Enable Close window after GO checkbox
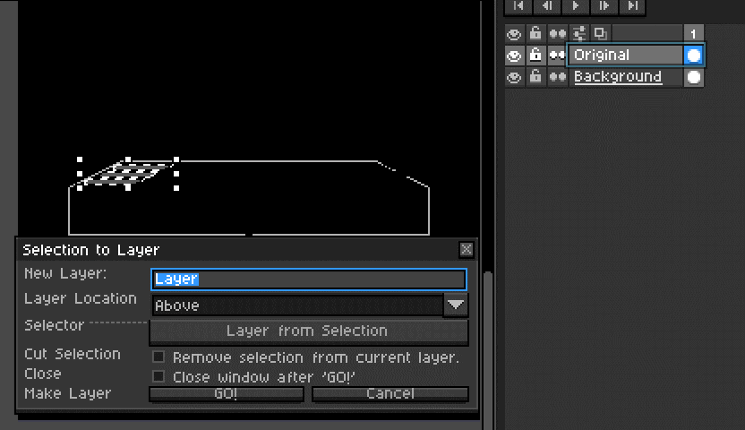Viewport: 745px width, 430px height. (x=158, y=377)
